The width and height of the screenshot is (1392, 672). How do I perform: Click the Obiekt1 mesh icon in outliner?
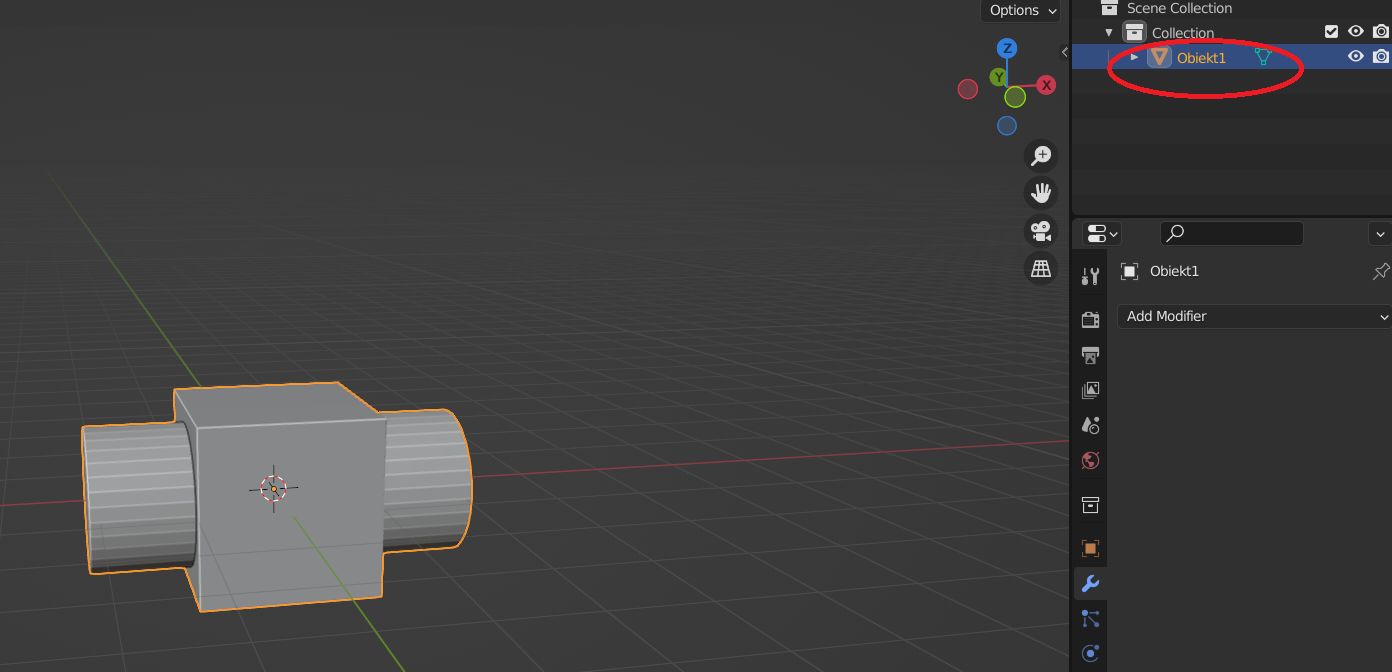point(1159,57)
